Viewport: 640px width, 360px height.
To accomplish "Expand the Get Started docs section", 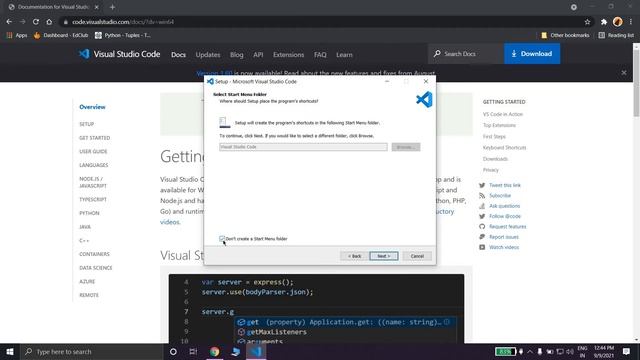I will pos(95,138).
